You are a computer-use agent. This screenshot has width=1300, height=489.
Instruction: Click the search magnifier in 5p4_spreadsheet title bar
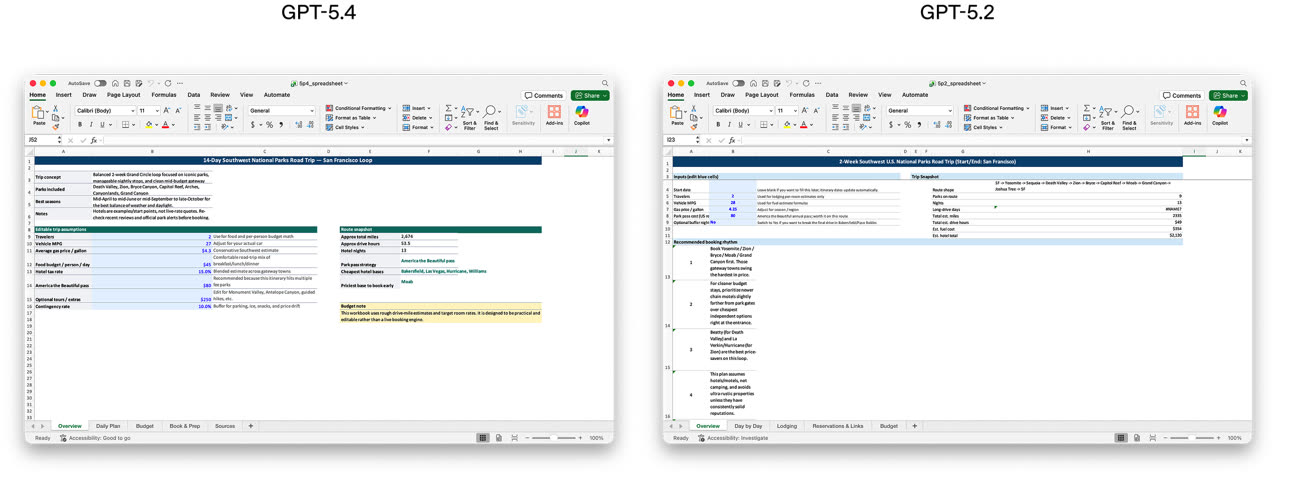click(605, 83)
